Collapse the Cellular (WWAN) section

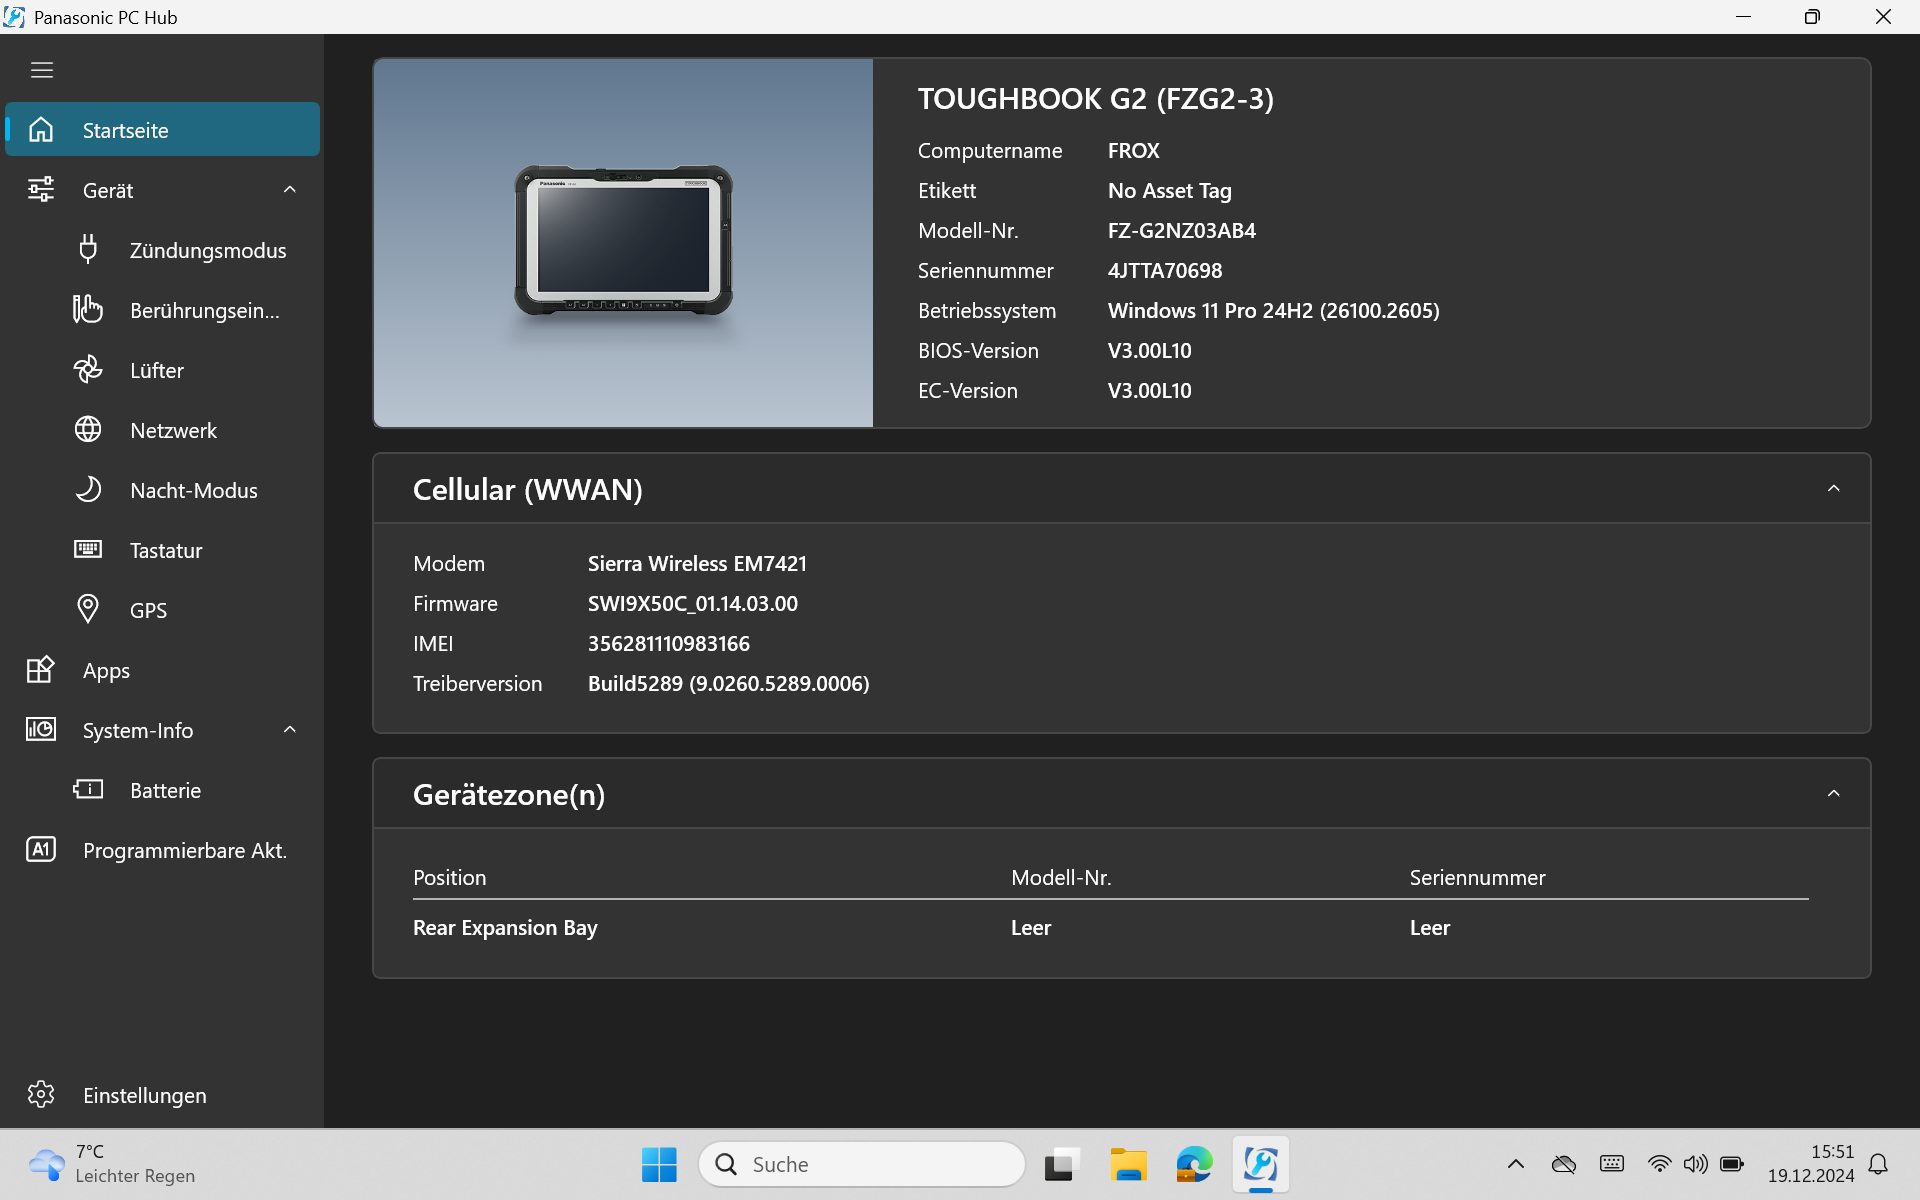coord(1833,489)
